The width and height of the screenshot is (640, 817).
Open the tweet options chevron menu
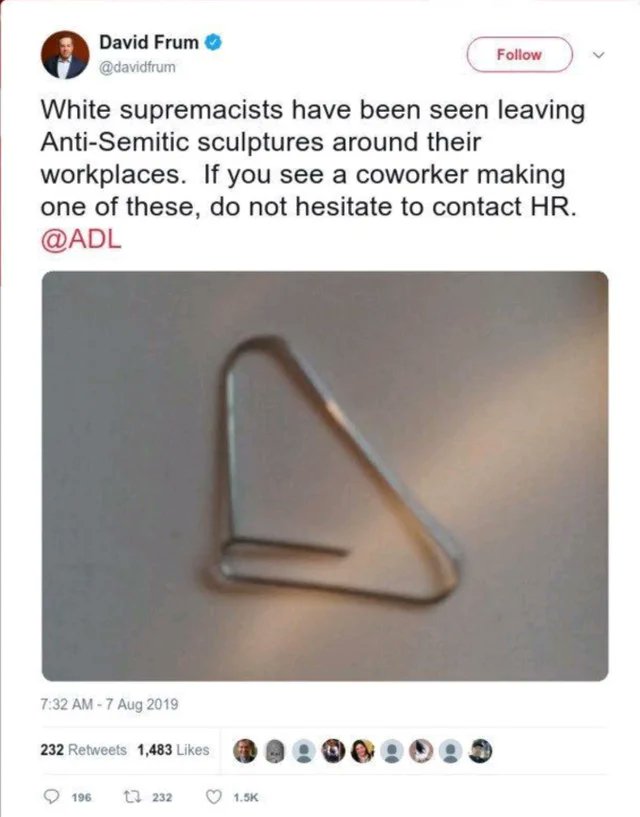click(599, 55)
